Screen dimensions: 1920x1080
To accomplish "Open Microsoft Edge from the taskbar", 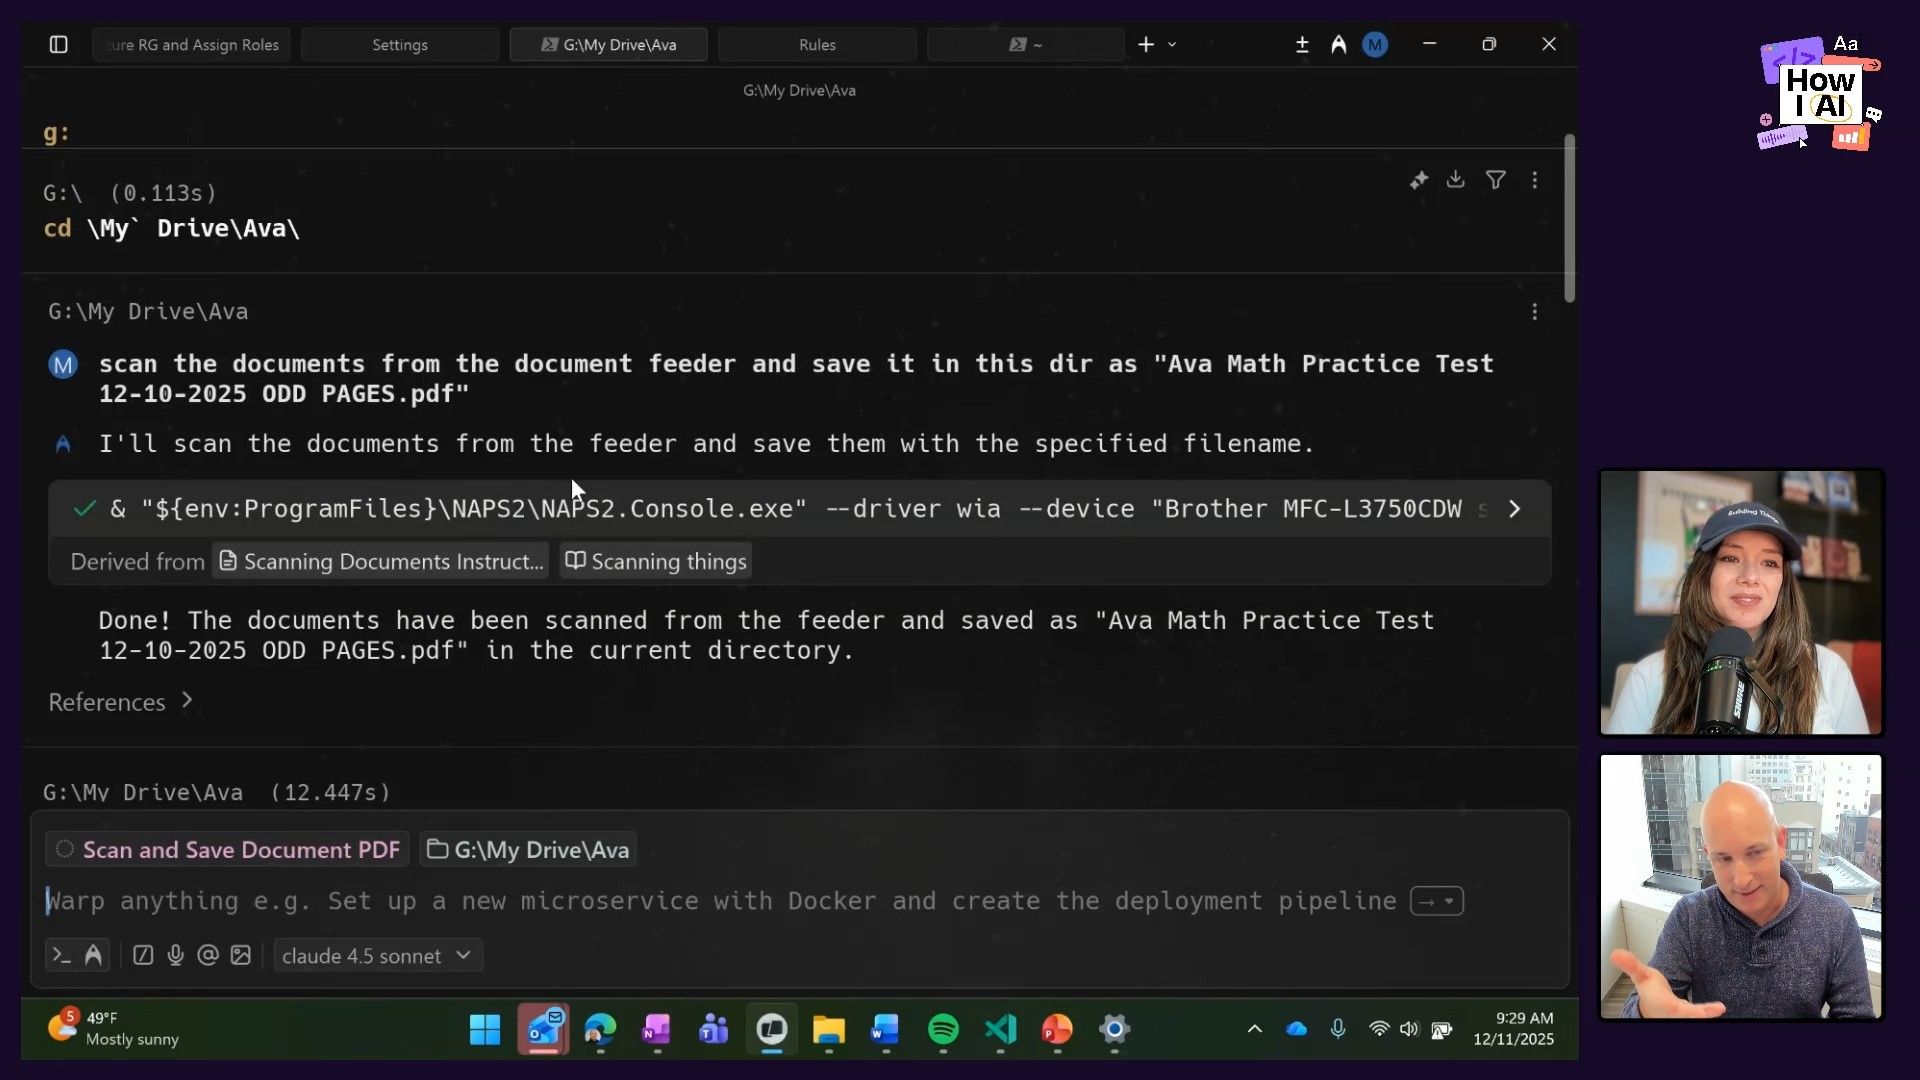I will click(600, 1029).
